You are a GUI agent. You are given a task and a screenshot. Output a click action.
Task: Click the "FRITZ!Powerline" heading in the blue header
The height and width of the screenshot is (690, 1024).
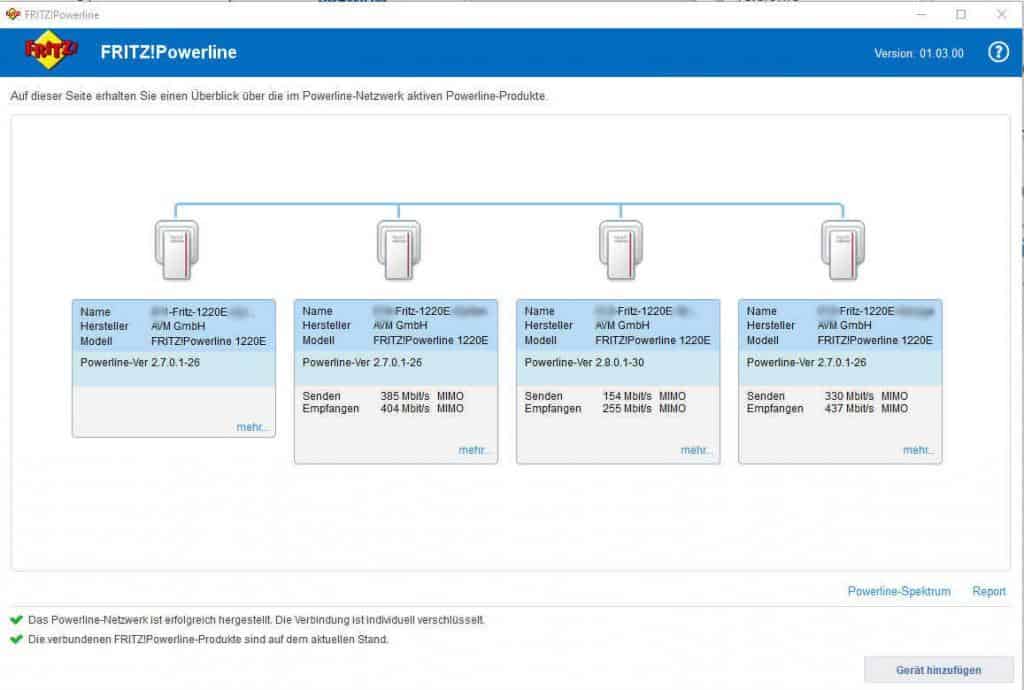point(168,52)
